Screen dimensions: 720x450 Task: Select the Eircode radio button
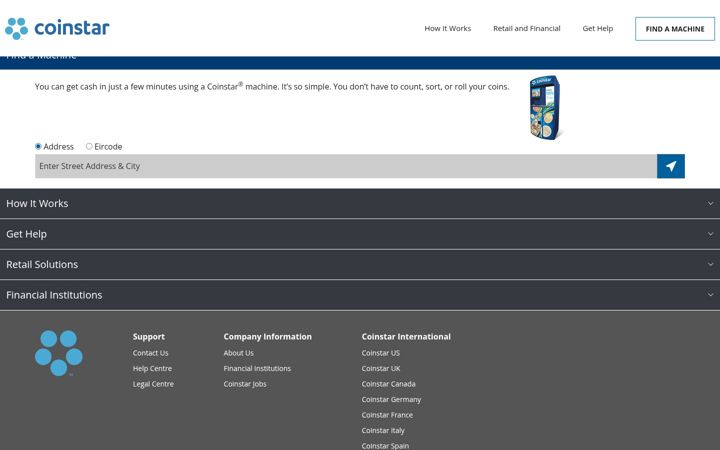(x=89, y=146)
